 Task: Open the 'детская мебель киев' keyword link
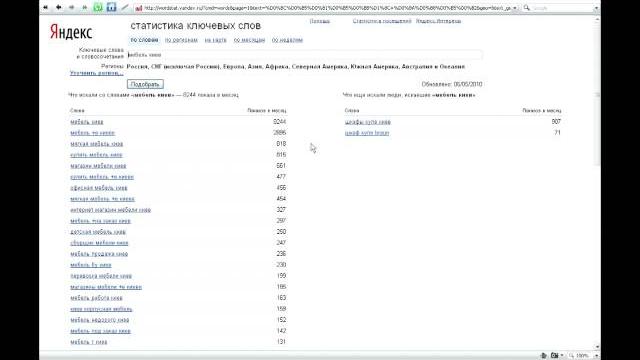coord(98,232)
